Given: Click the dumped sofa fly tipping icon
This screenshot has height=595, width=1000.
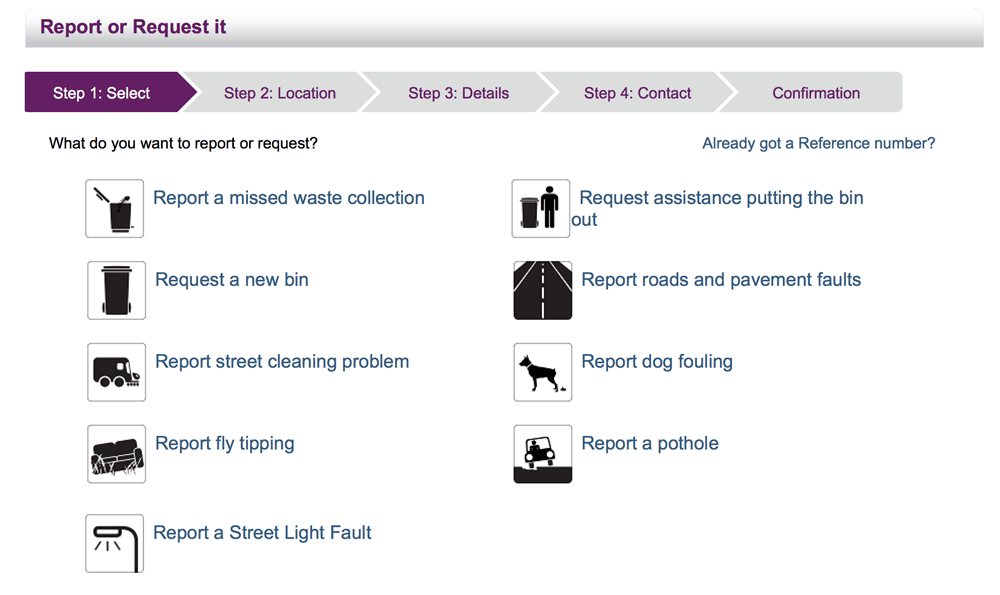Looking at the screenshot, I should [x=117, y=454].
